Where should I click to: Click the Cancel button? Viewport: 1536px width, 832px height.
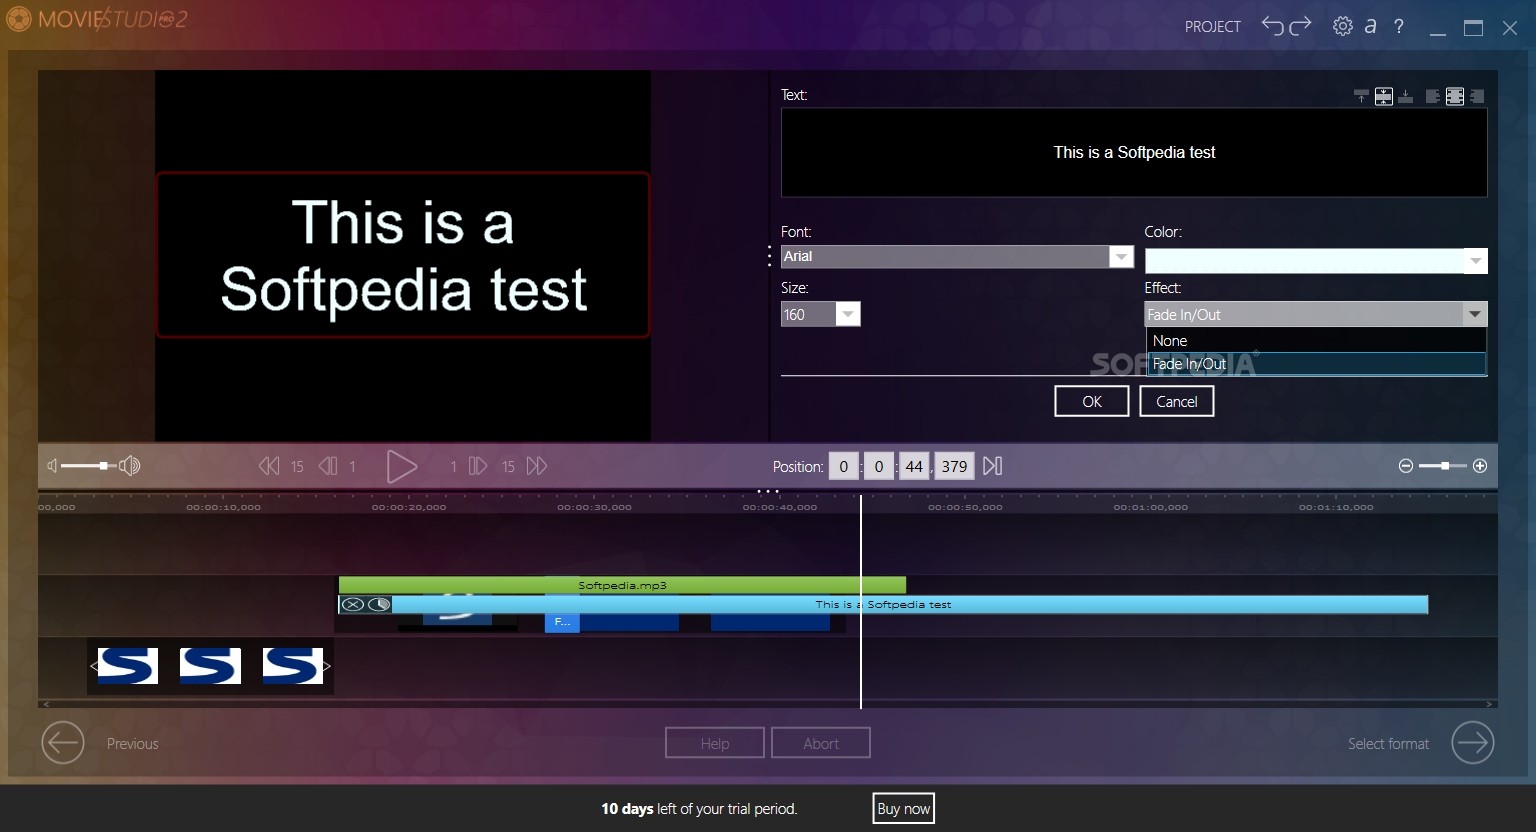click(1177, 401)
